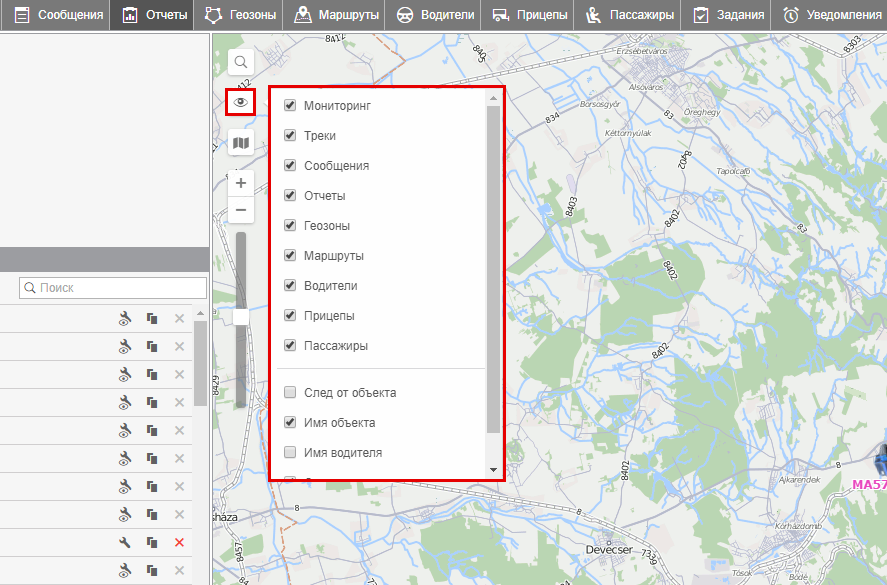Click the wrench icon beside the red X
This screenshot has width=887, height=585.
coord(125,542)
